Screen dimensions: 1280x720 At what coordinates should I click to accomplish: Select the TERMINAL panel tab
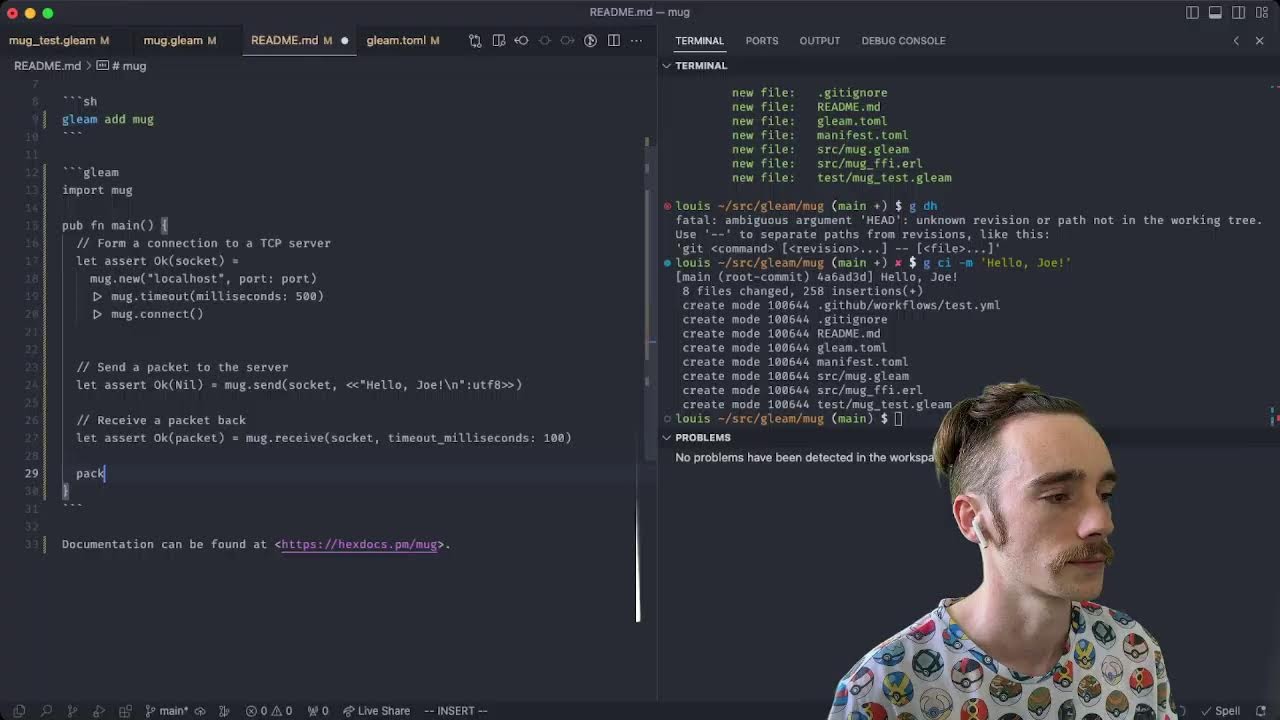(x=699, y=41)
